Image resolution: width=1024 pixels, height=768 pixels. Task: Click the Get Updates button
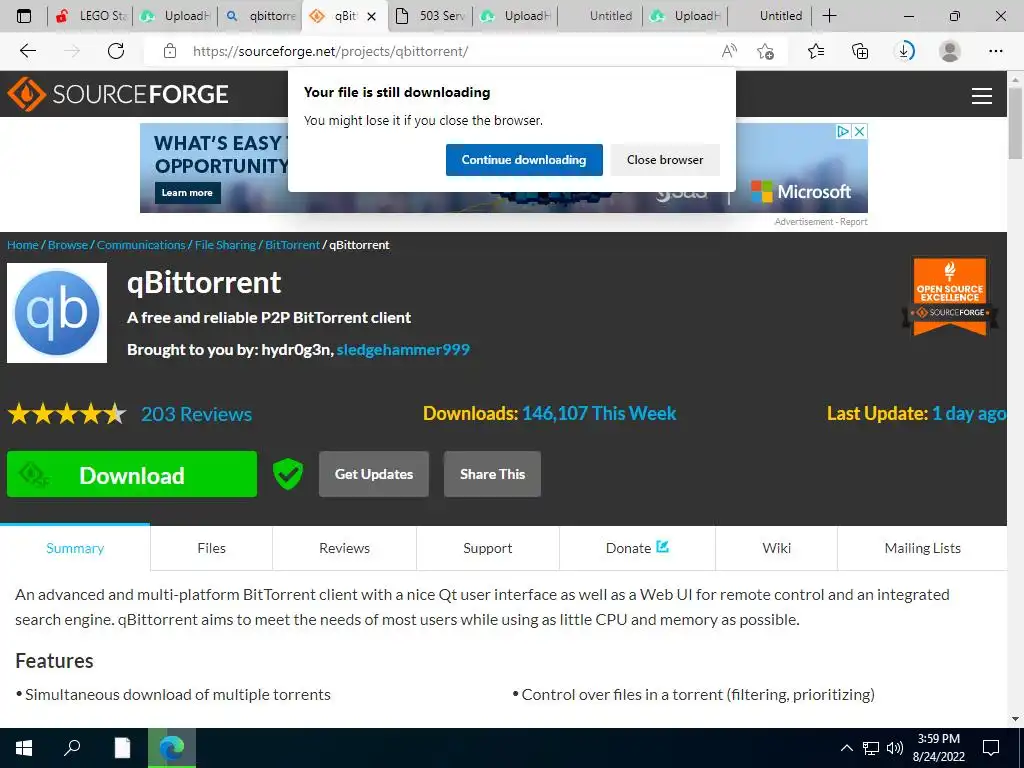374,474
